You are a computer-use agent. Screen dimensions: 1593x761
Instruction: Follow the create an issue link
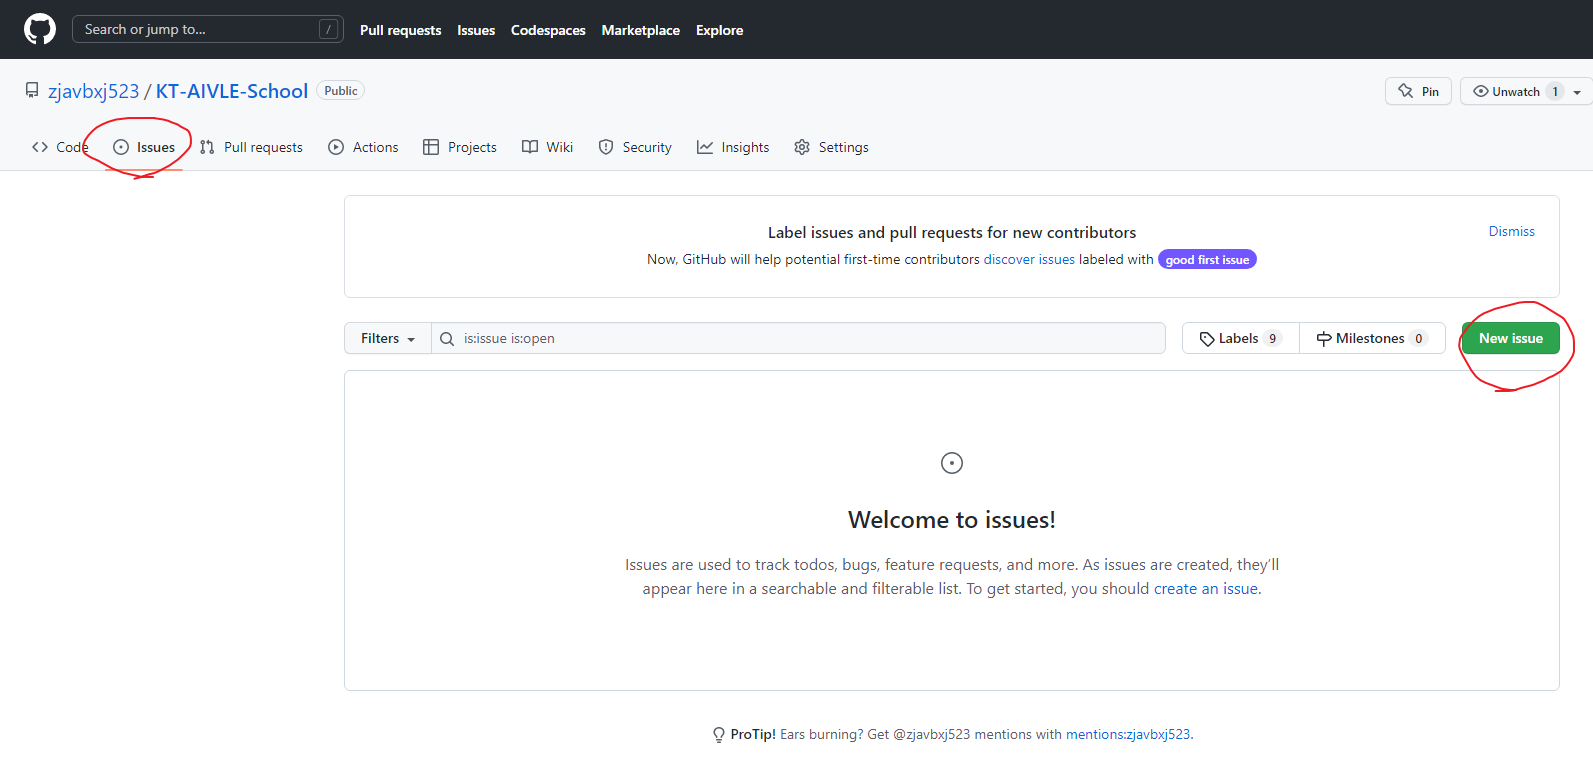[1206, 588]
